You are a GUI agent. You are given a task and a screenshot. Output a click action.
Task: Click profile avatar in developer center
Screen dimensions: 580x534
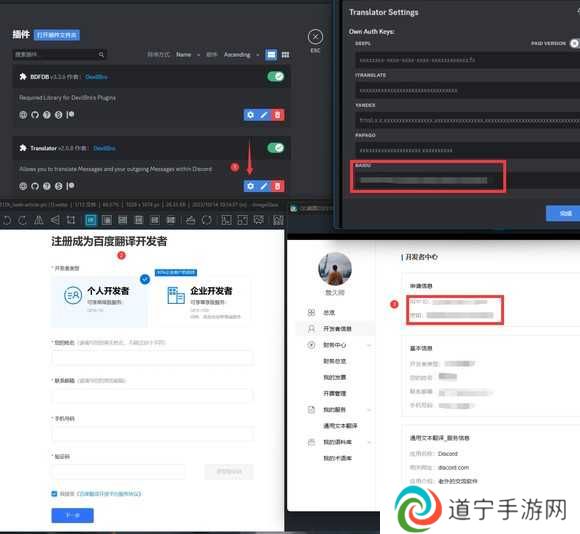[335, 269]
